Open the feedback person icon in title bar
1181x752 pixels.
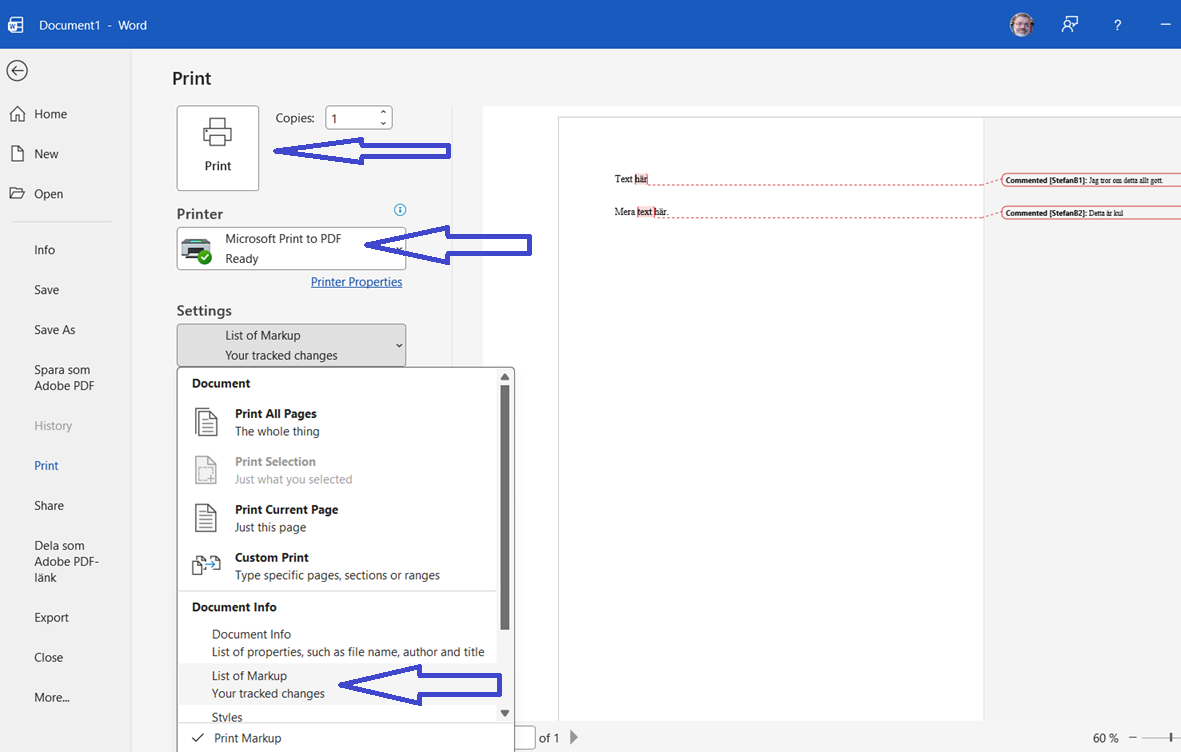point(1070,25)
